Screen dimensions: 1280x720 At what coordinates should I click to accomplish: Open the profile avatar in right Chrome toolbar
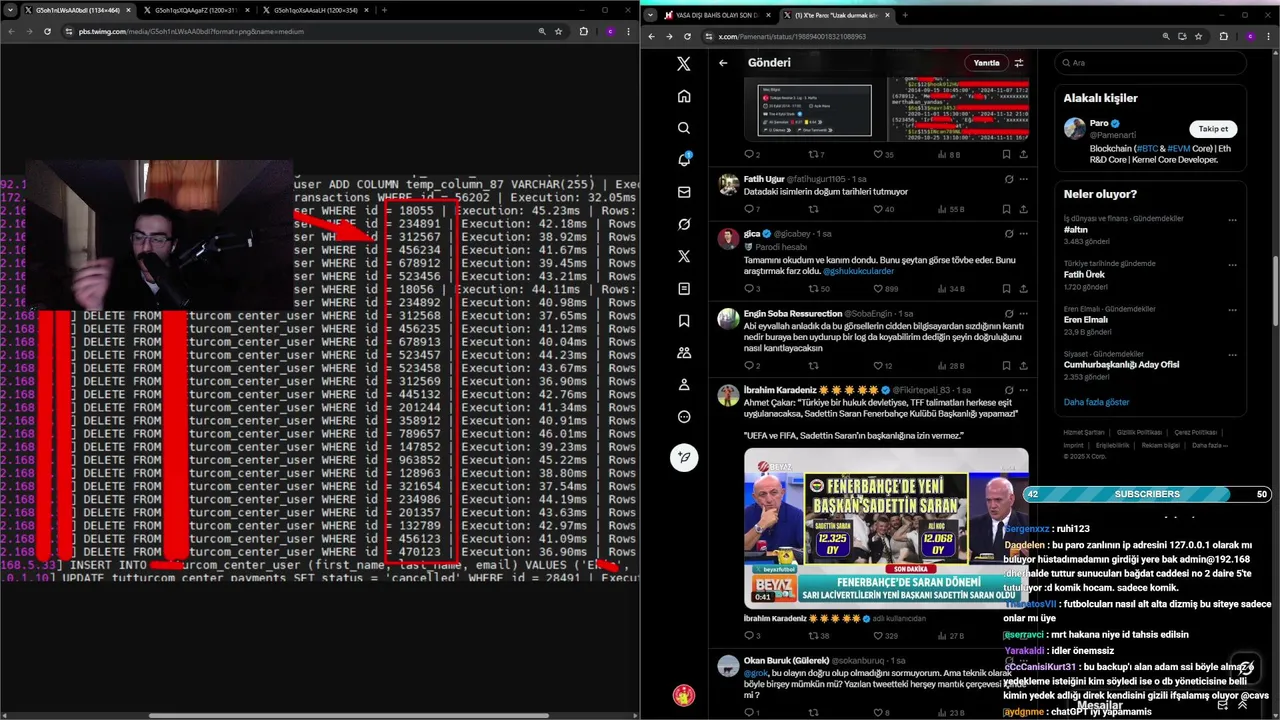click(x=1249, y=36)
